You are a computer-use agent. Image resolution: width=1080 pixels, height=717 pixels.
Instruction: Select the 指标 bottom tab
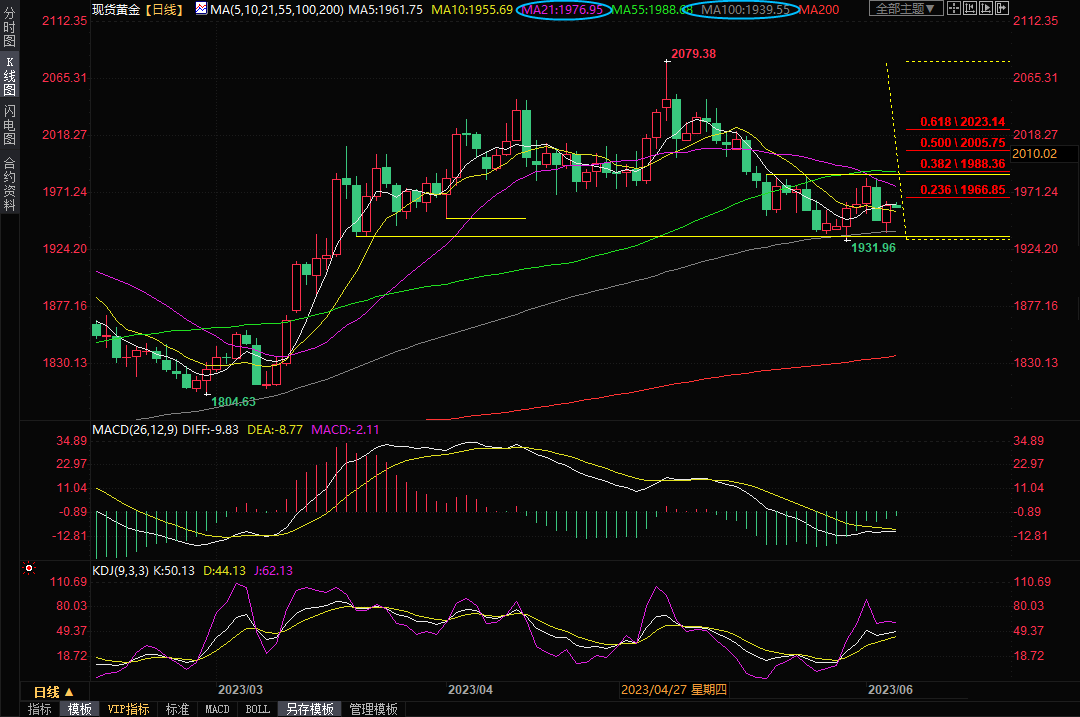40,709
